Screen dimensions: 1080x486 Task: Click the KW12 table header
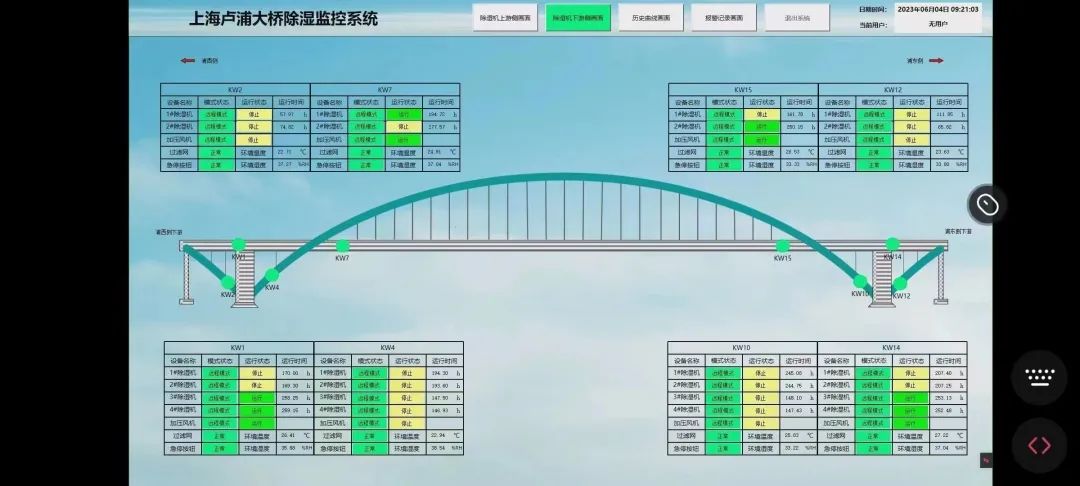pyautogui.click(x=893, y=89)
